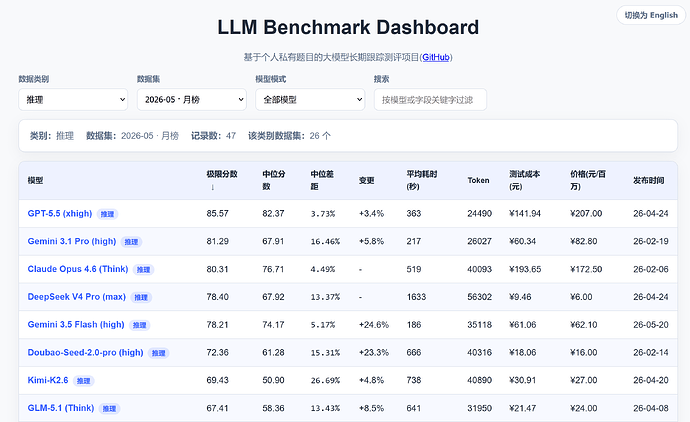Select release date 26-04-24 of GPT-5.5
690x422 pixels.
pyautogui.click(x=651, y=213)
